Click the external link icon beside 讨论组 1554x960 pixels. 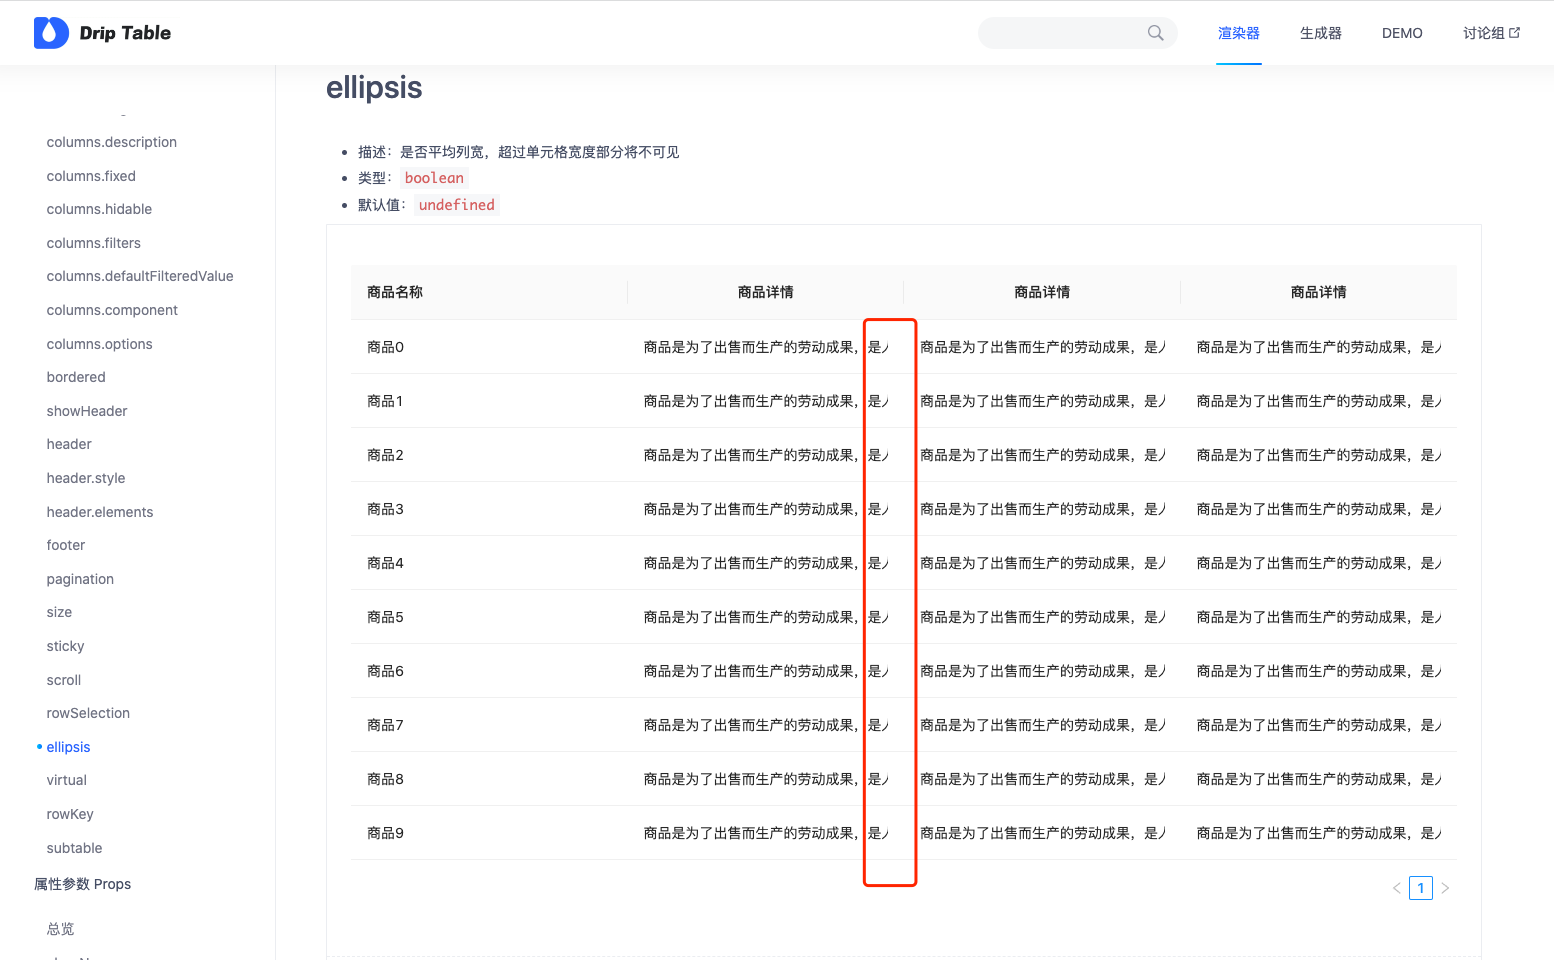[x=1514, y=33]
